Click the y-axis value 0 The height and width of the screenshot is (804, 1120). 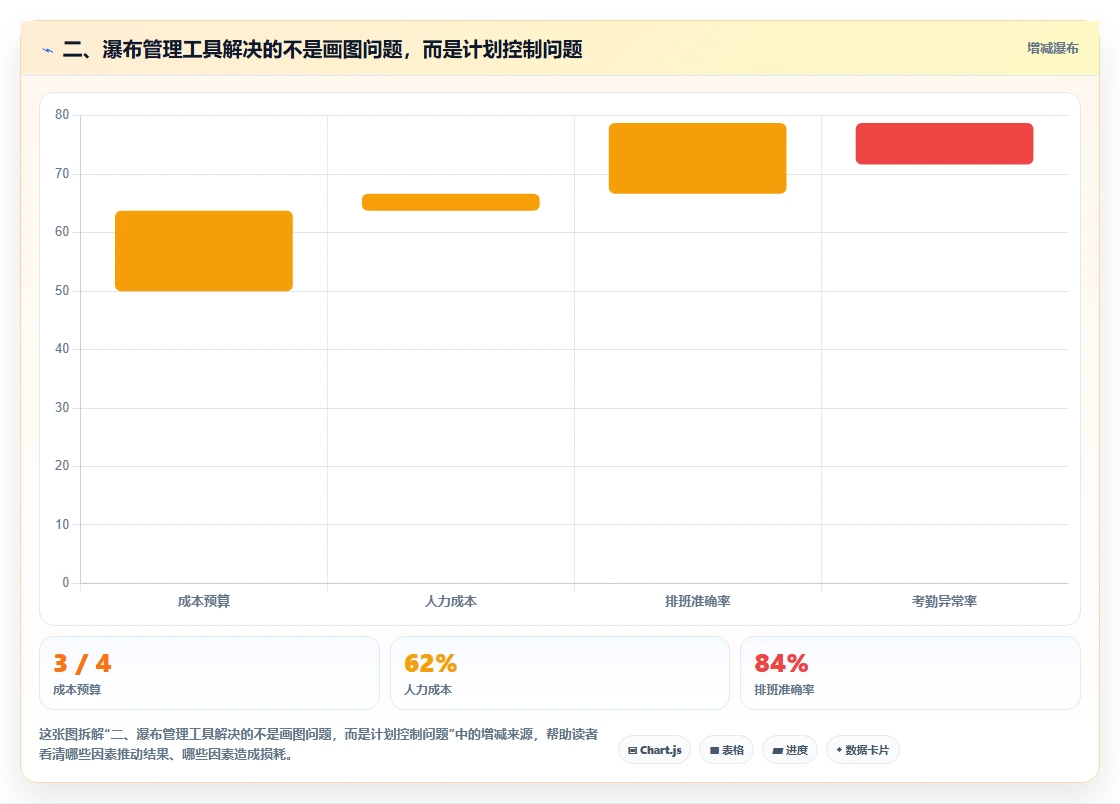click(66, 583)
